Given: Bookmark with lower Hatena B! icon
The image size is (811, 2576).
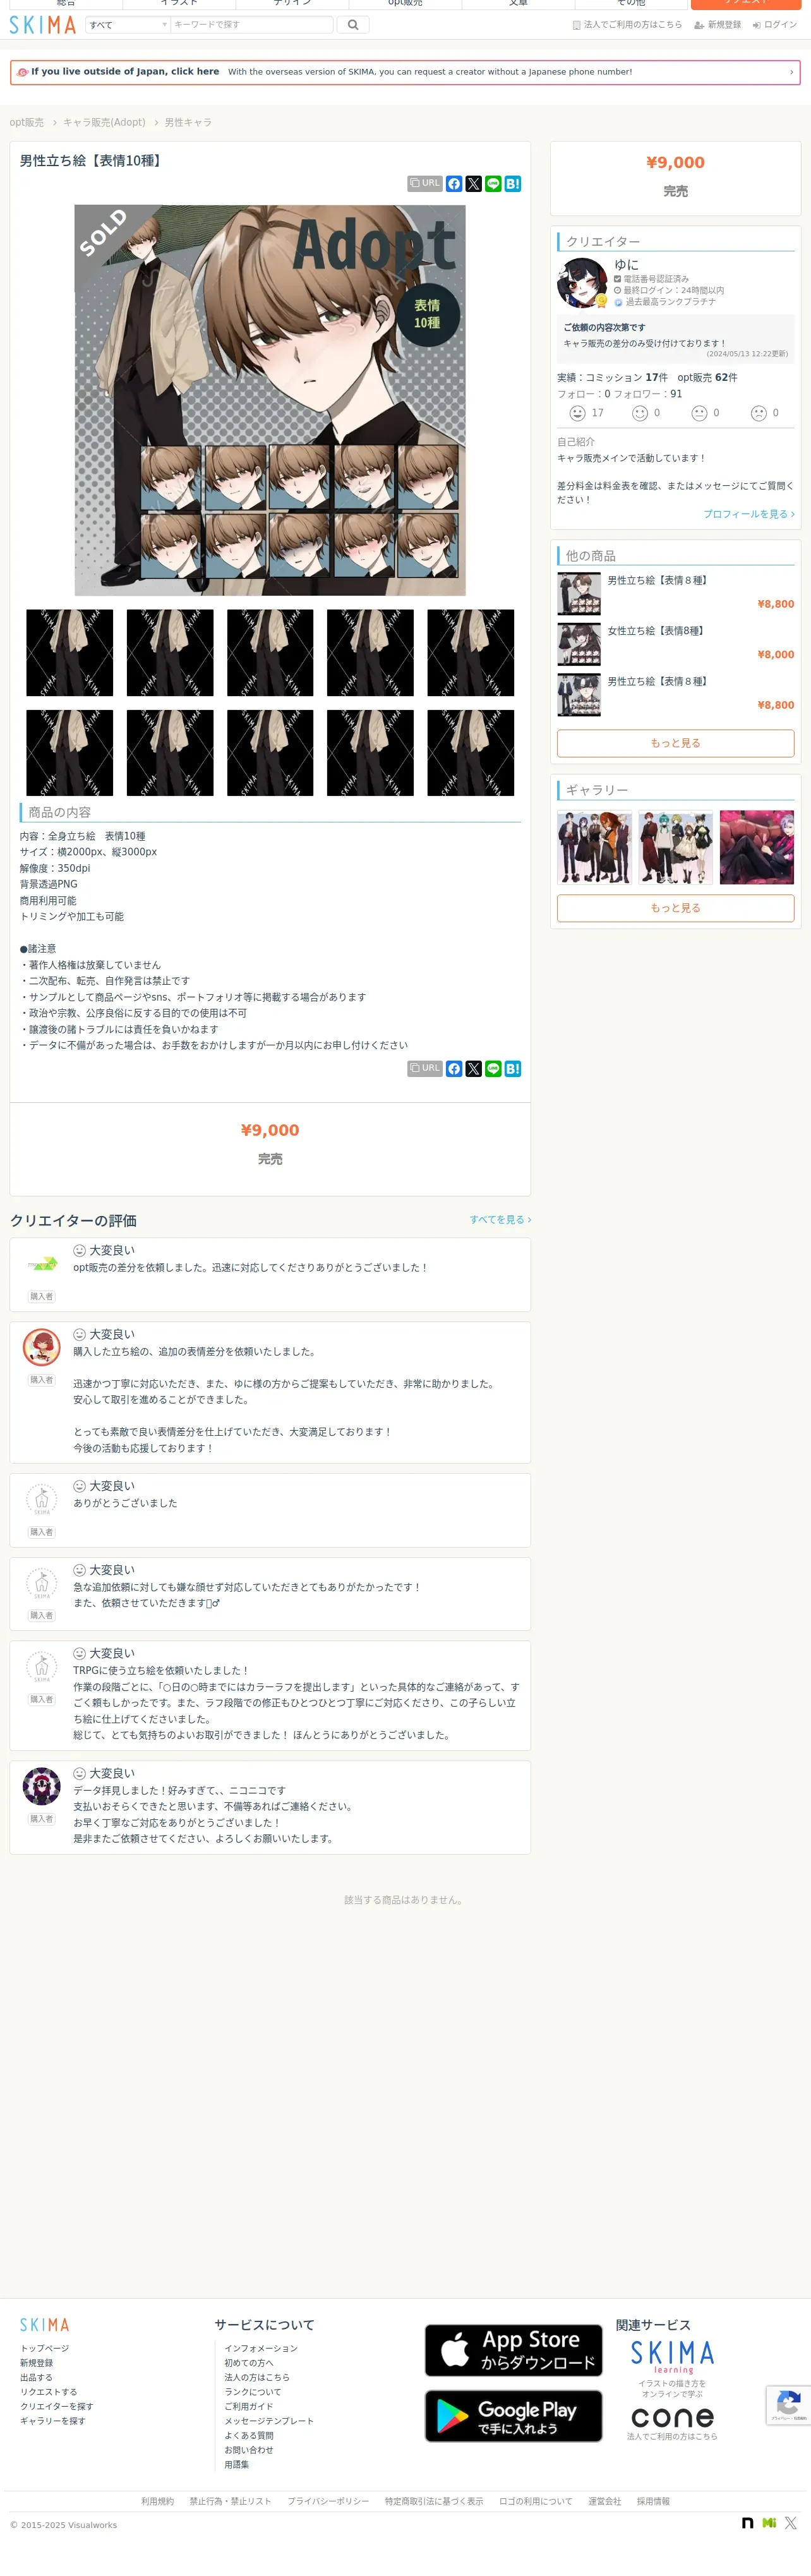Looking at the screenshot, I should point(513,1068).
